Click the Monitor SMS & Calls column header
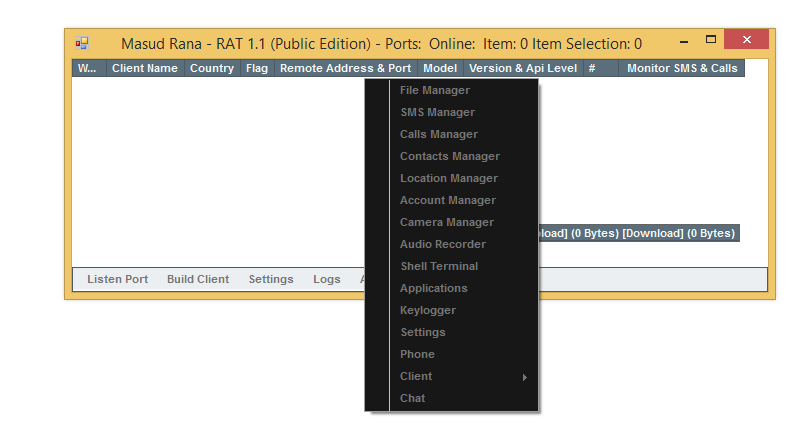Image resolution: width=796 pixels, height=436 pixels. 681,68
